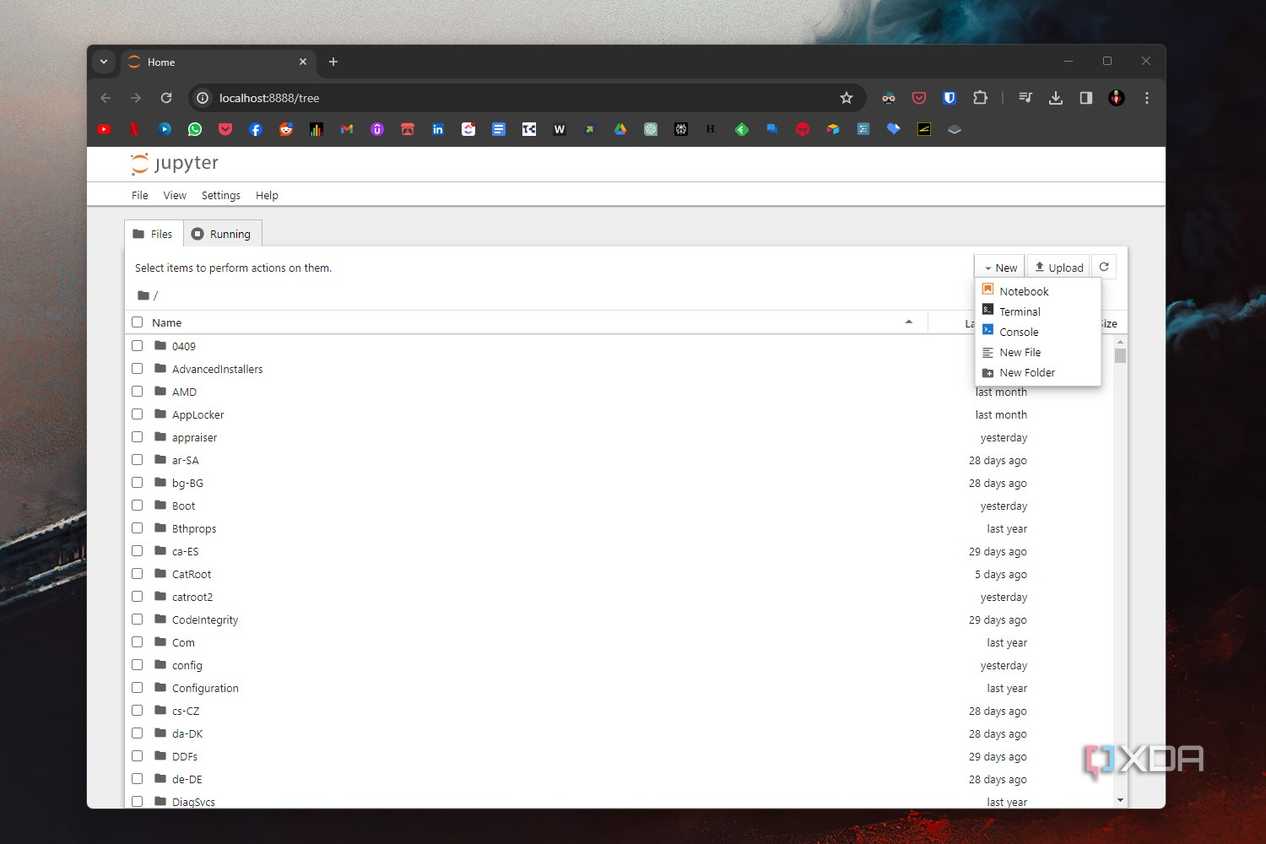Screen dimensions: 1266x844
Task: Open the Google Drive bookmark icon
Action: [620, 129]
